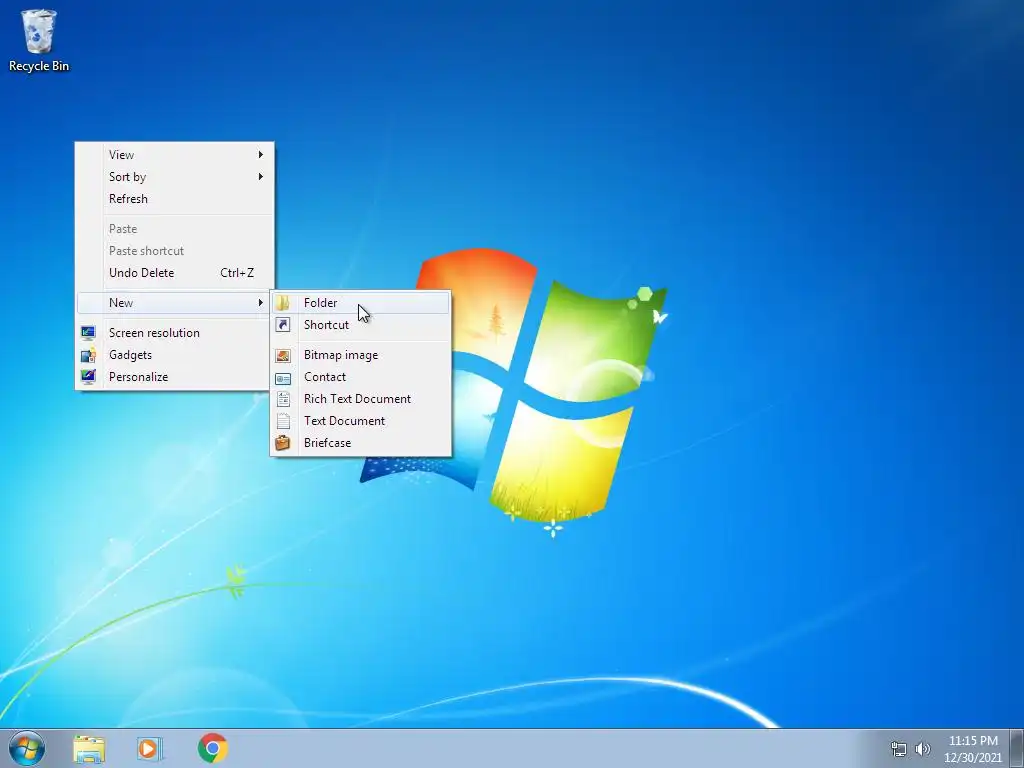Open the Recycle Bin desktop icon
This screenshot has height=768, width=1024.
click(x=39, y=40)
